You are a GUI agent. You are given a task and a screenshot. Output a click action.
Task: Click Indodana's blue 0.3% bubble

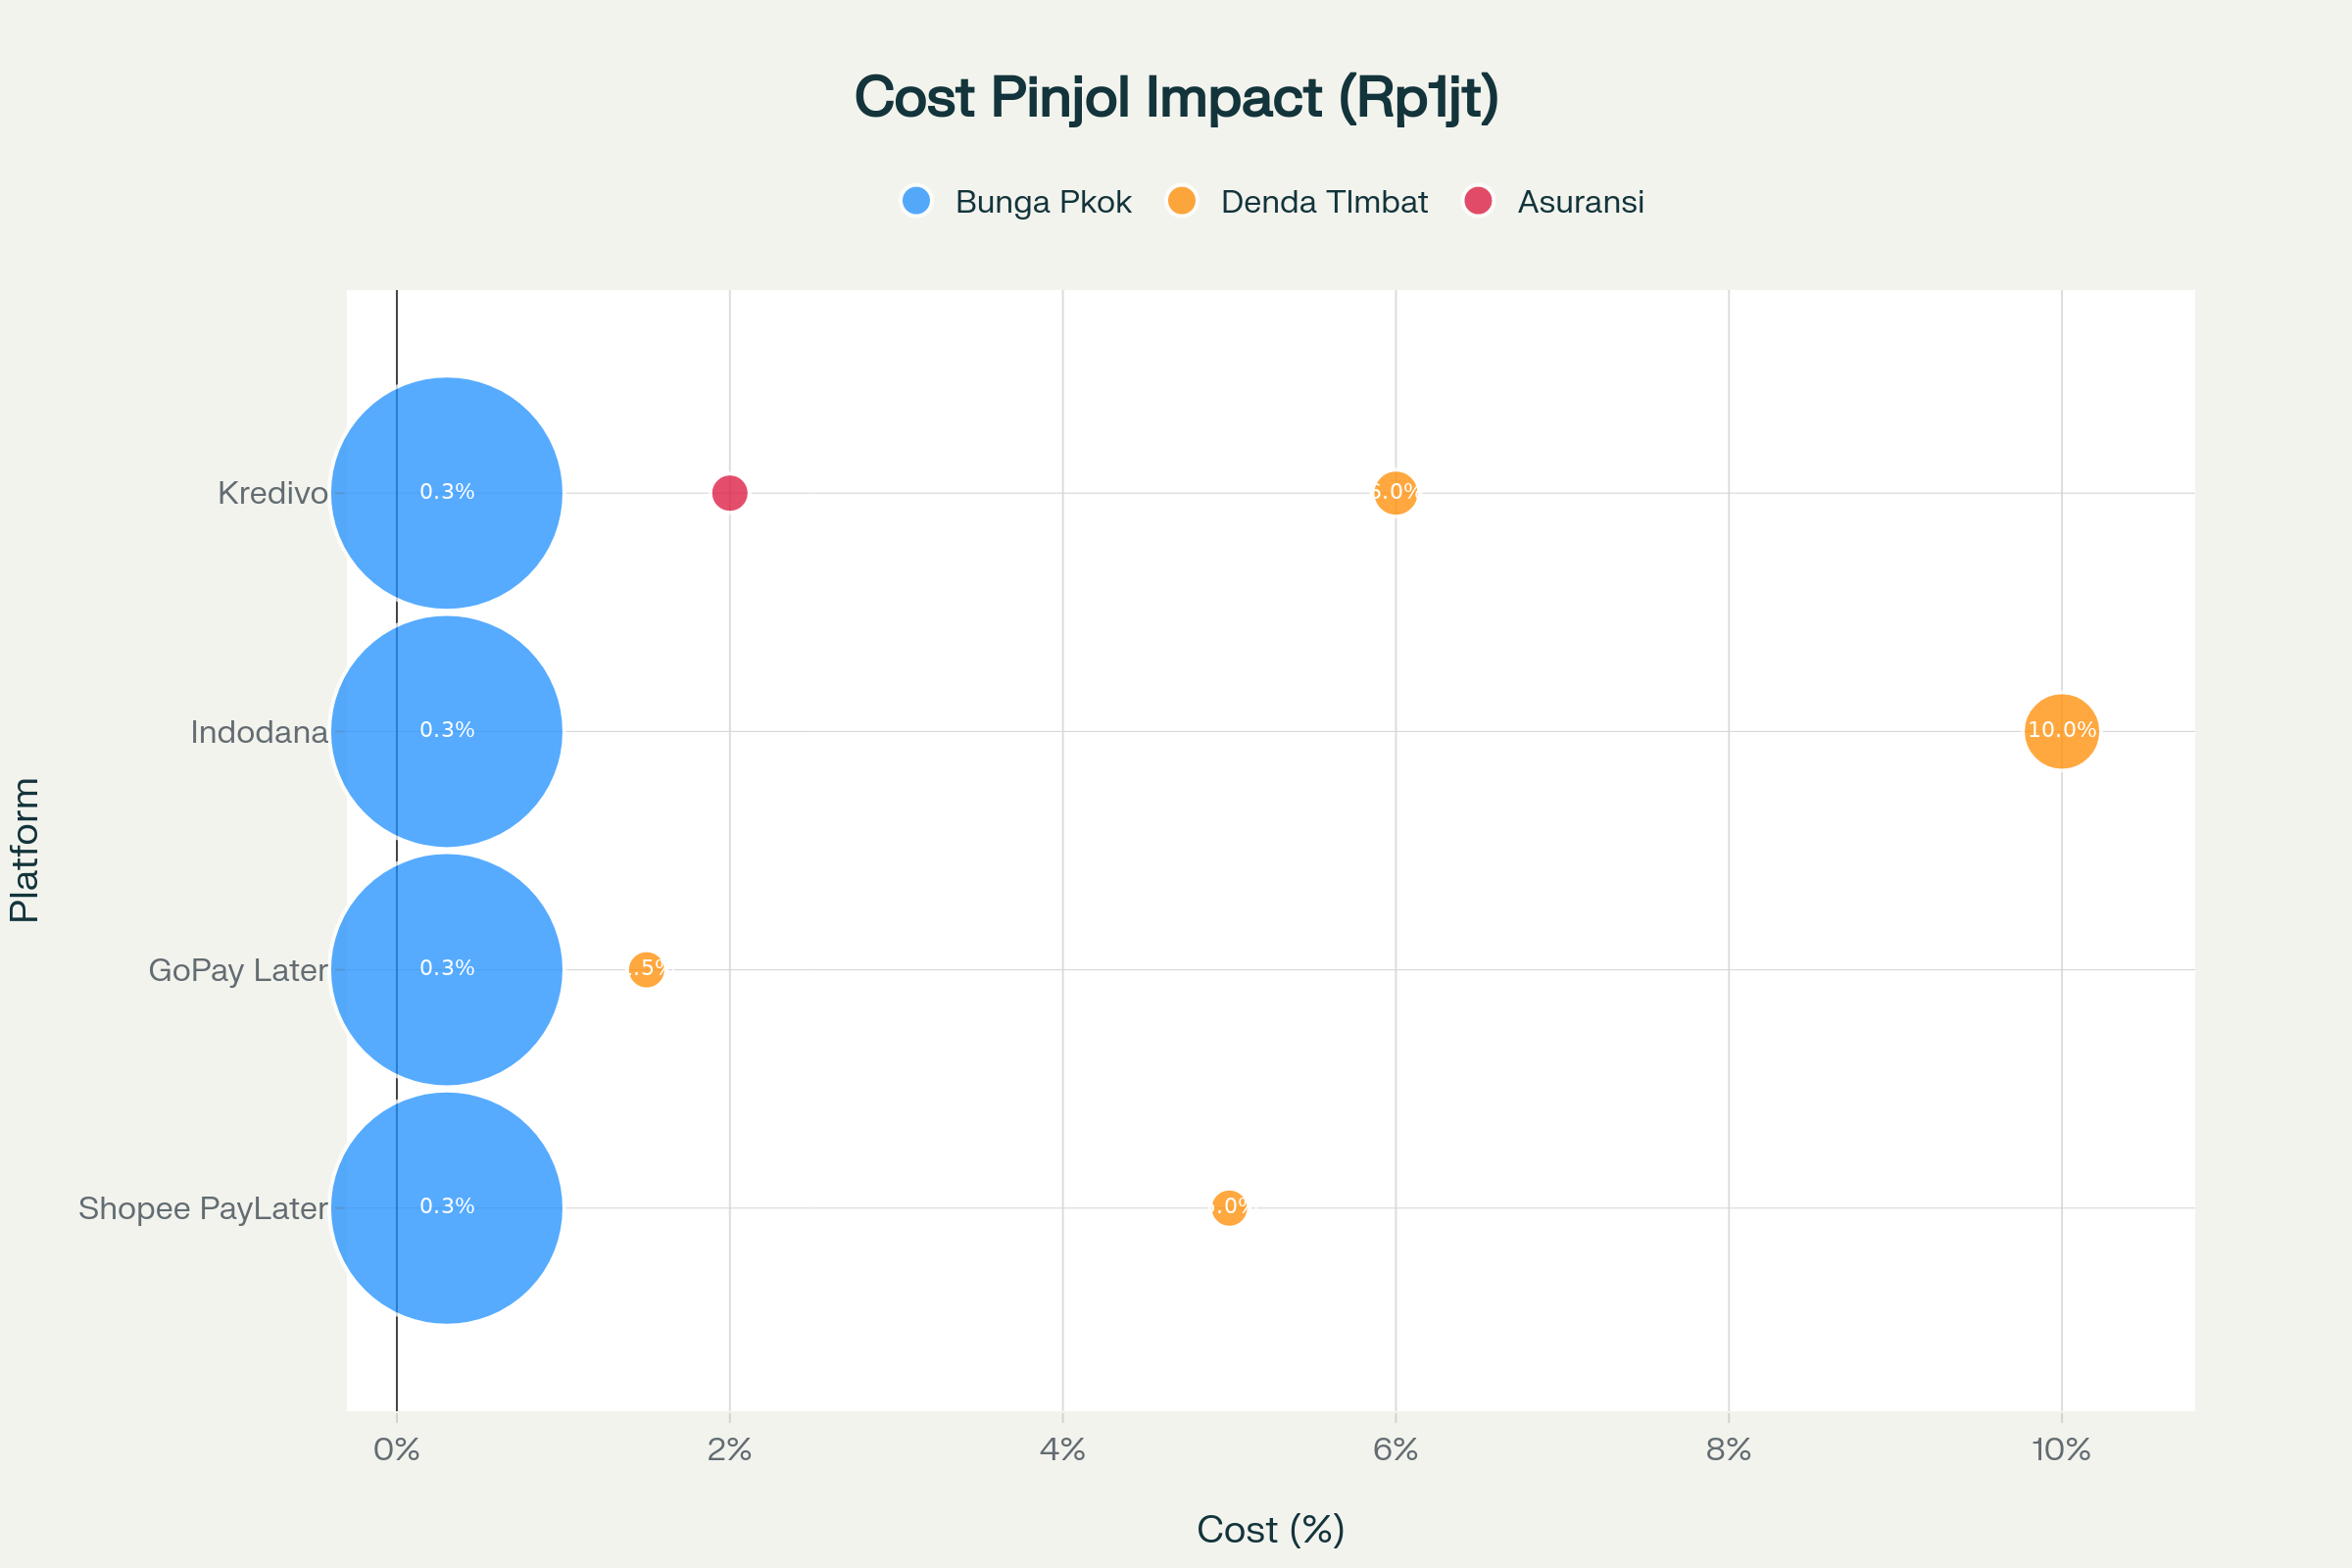(x=447, y=731)
